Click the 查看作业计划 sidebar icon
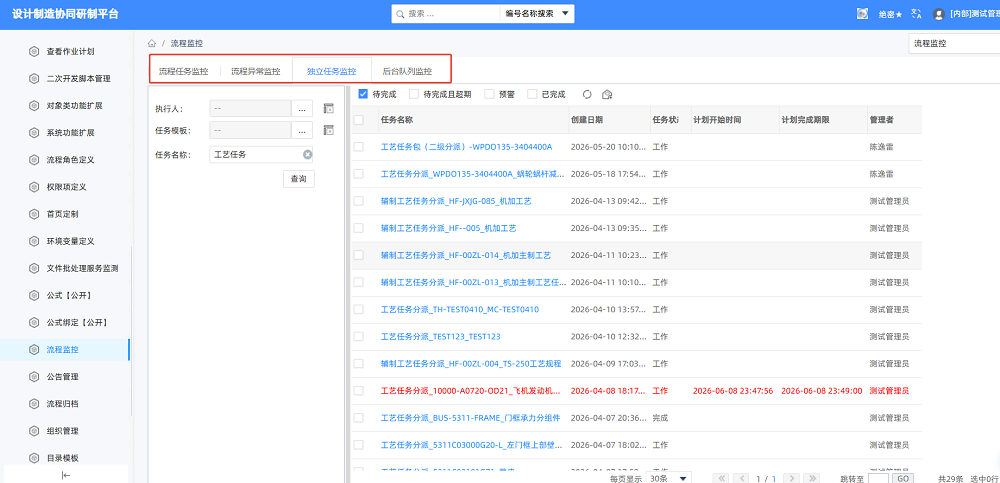 tap(34, 52)
